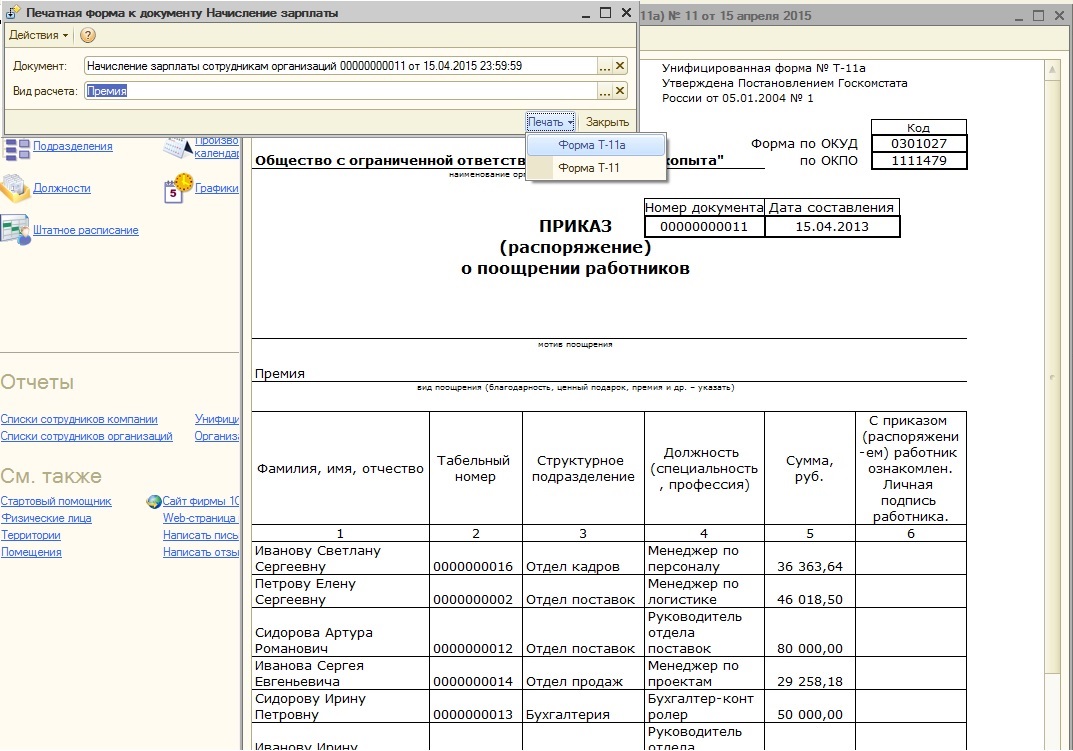Image resolution: width=1073 pixels, height=751 pixels.
Task: Select the cell Петрову Елену Сергеевну
Action: pyautogui.click(x=340, y=591)
